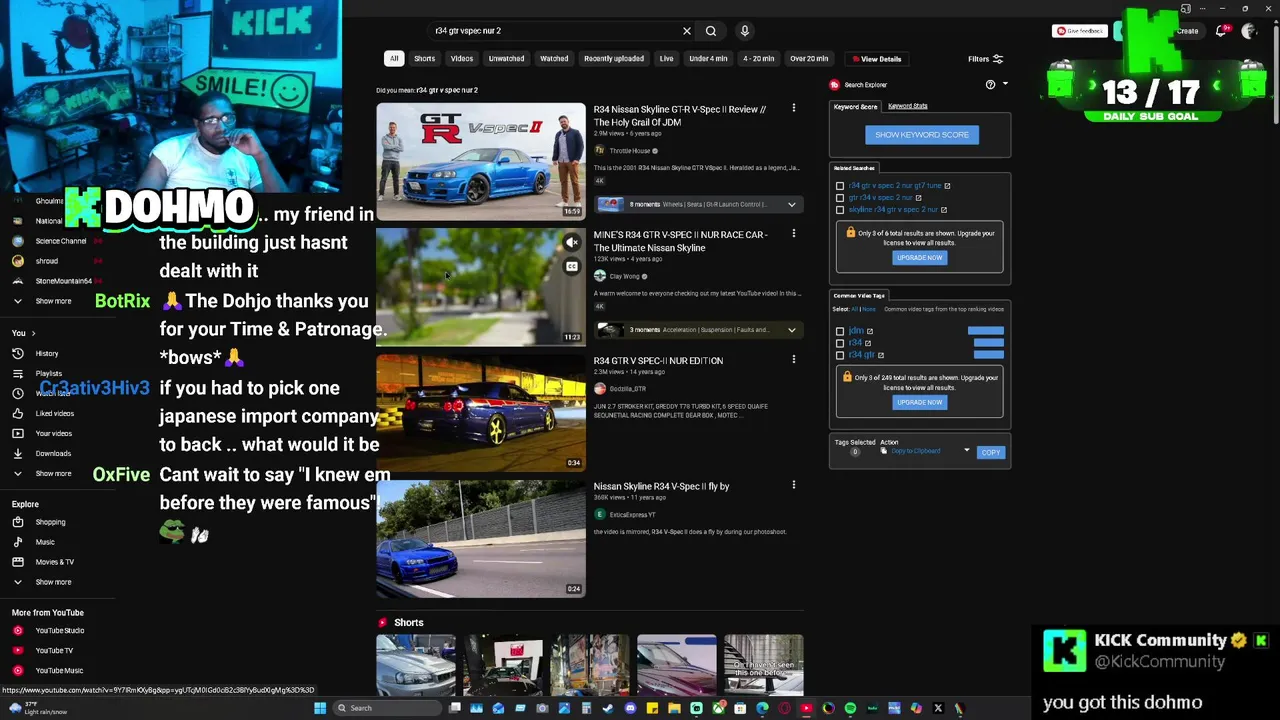Image resolution: width=1280 pixels, height=720 pixels.
Task: Expand Show more under the You section
Action: 53,473
